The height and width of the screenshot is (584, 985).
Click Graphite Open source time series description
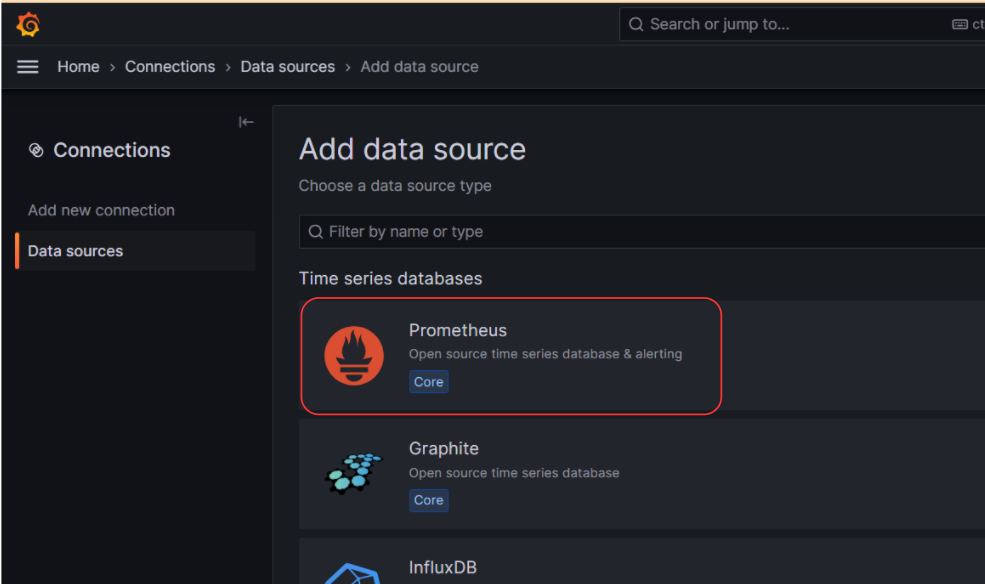[514, 473]
